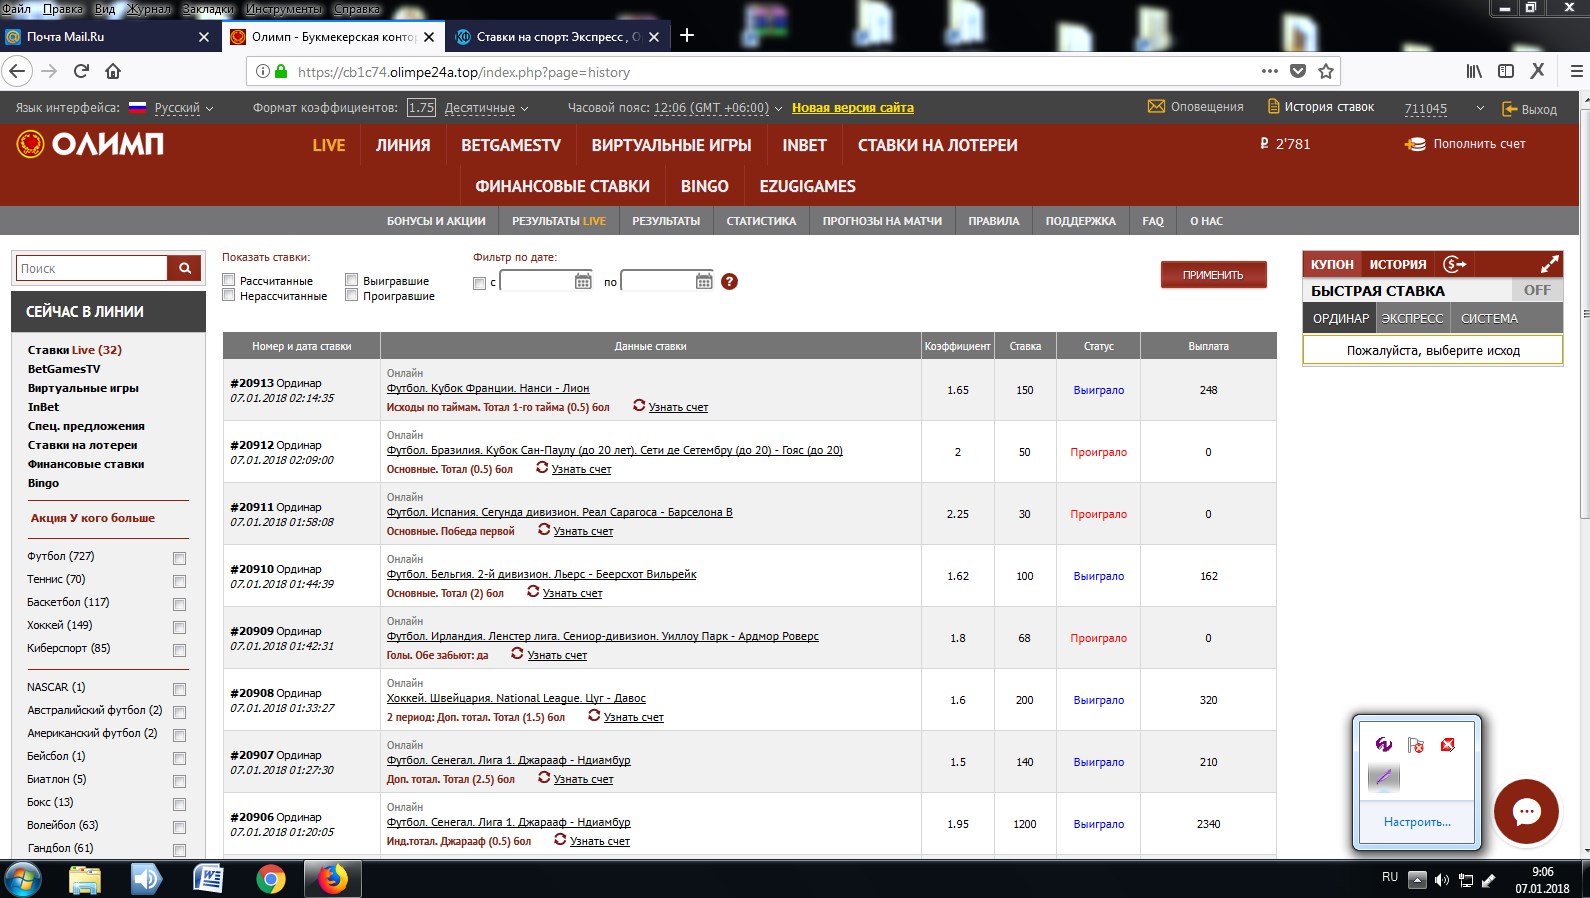Screen dimensions: 1590x898
Task: Click the browser back arrow button
Action: click(x=17, y=71)
